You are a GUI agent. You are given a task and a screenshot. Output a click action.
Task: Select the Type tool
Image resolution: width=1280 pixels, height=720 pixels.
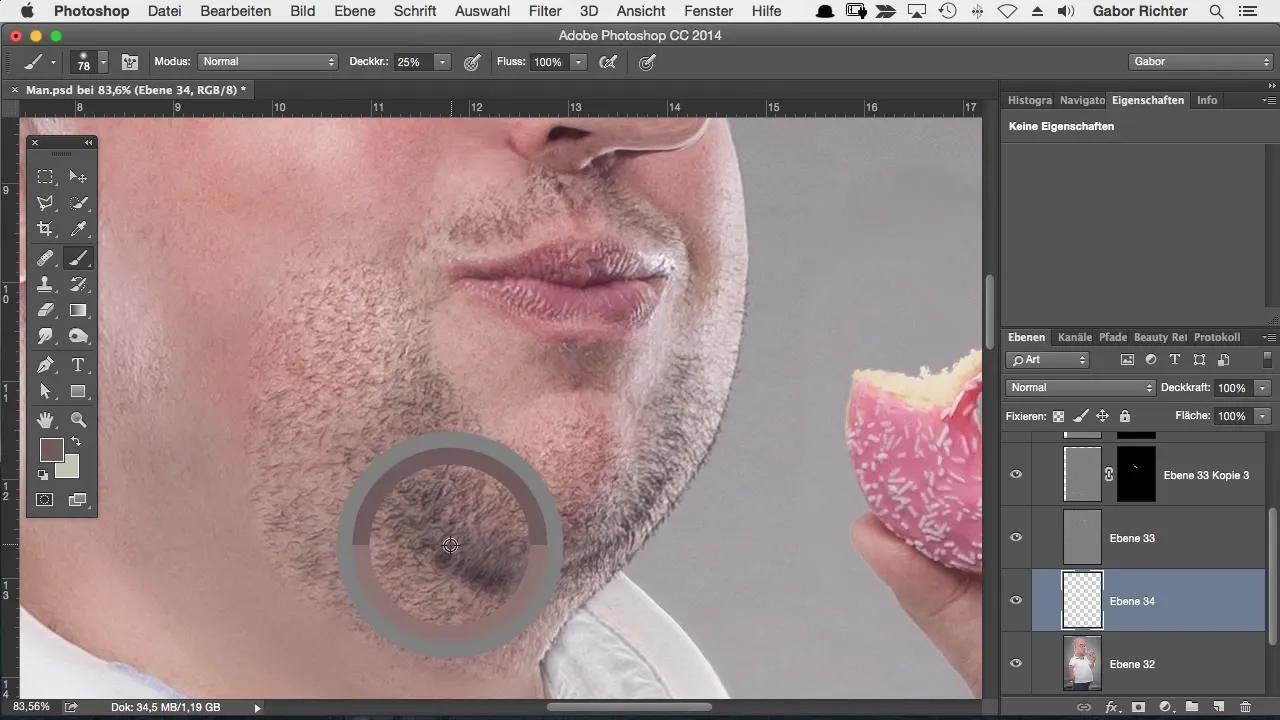click(78, 365)
